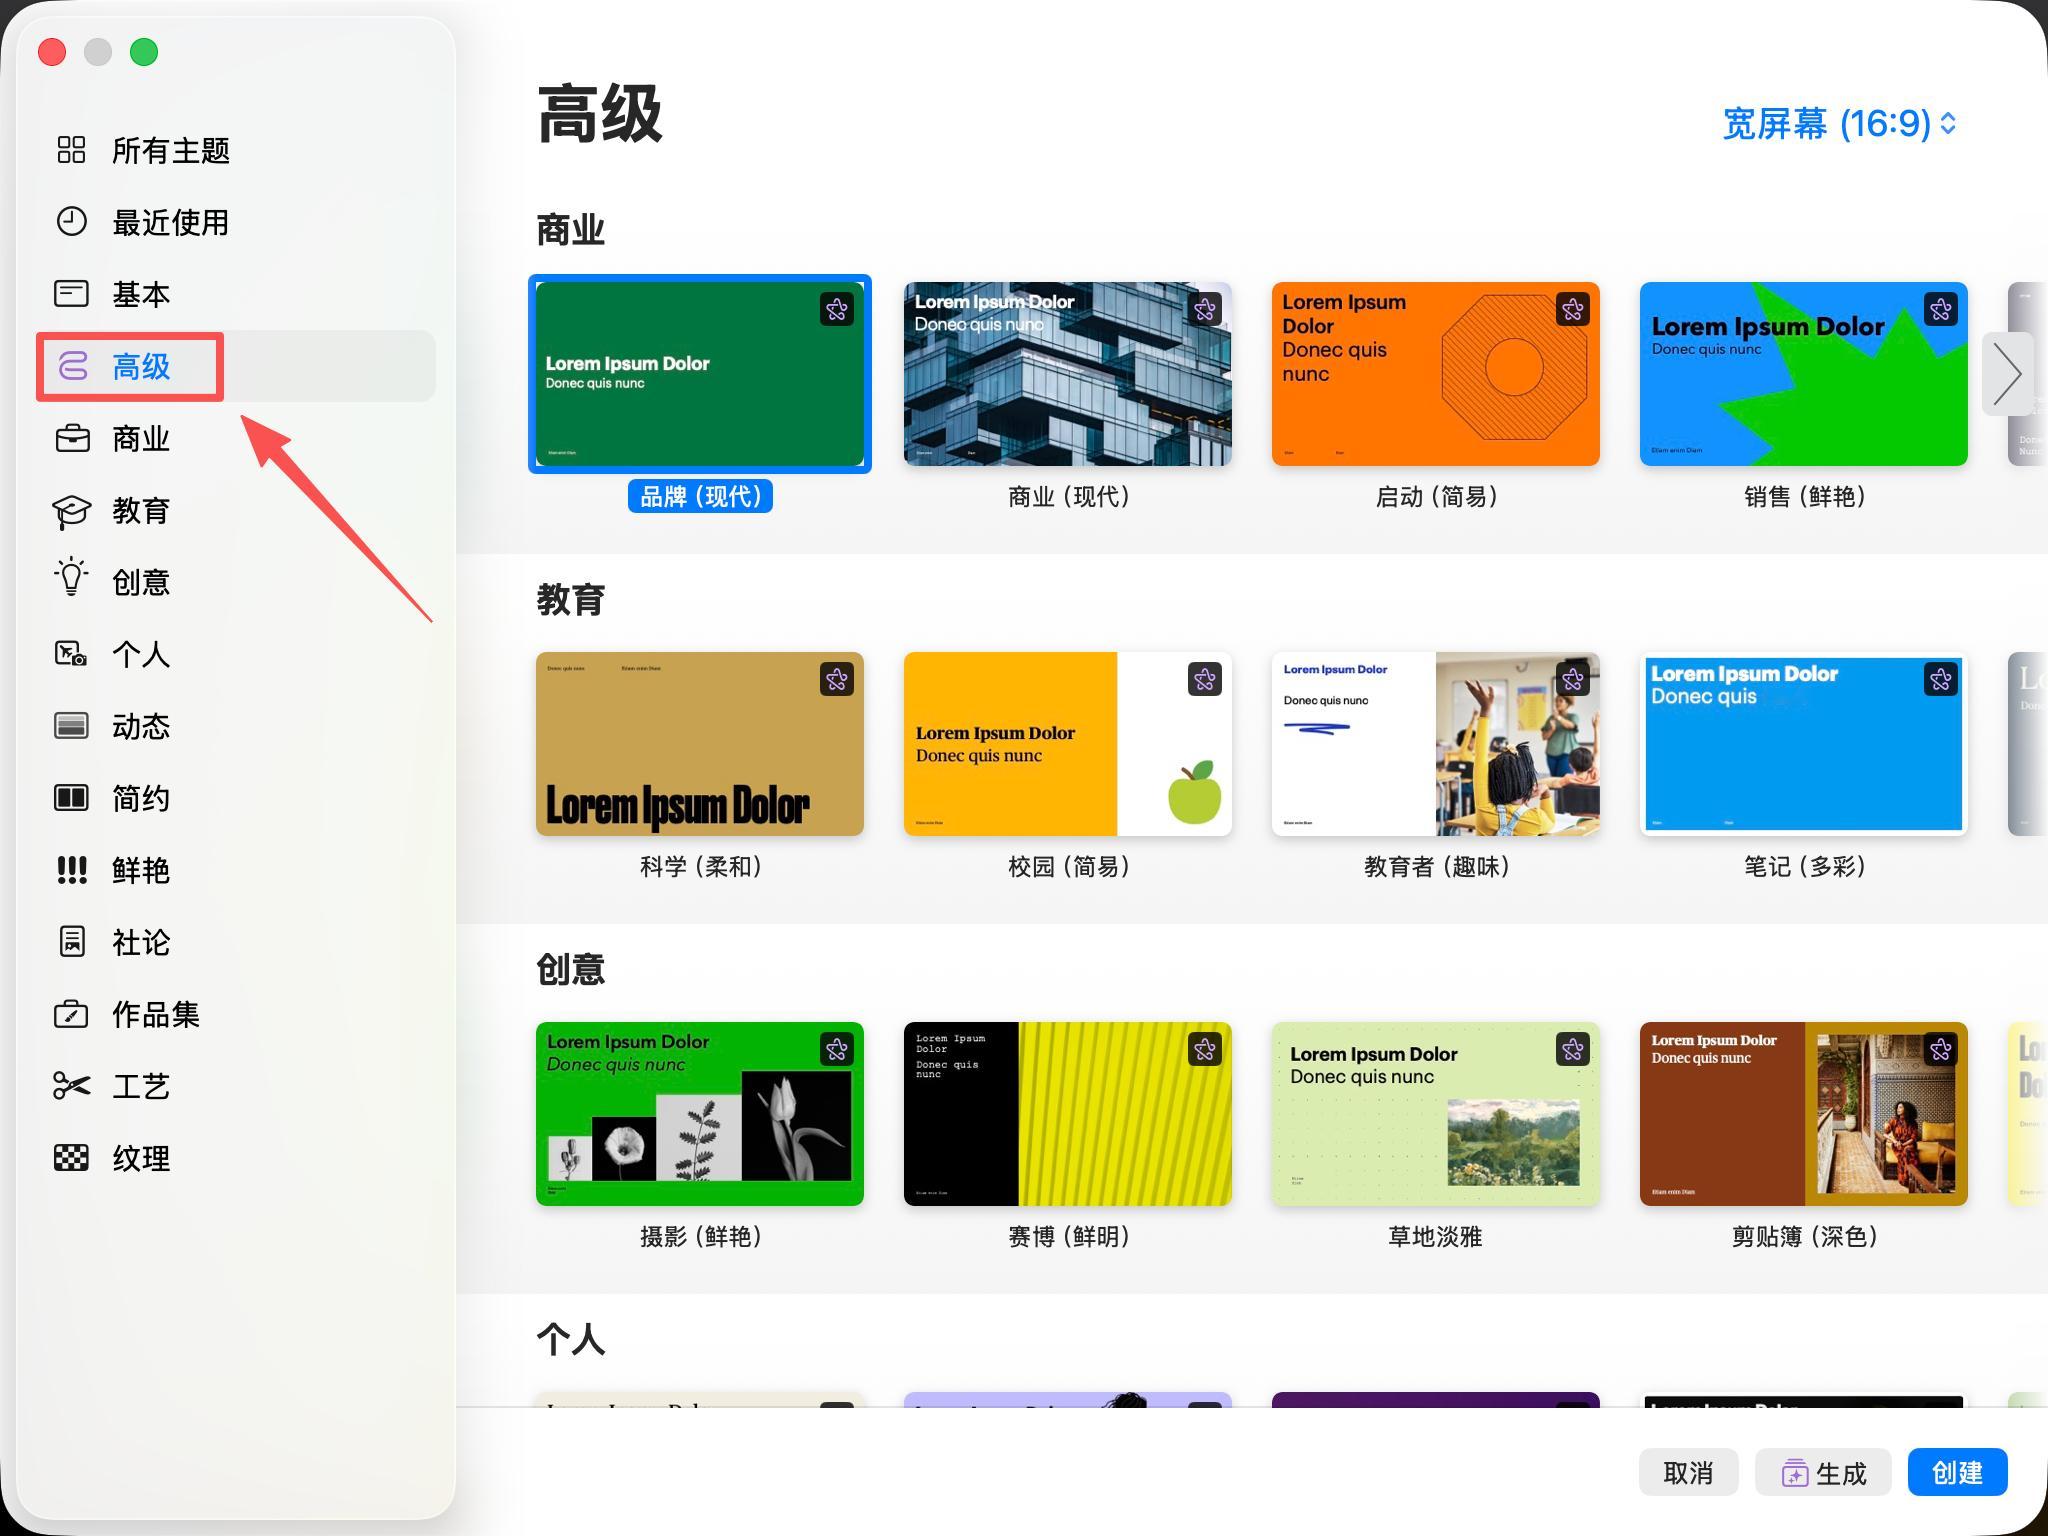
Task: Open the Portfolio category (作品集)
Action: (x=155, y=1014)
